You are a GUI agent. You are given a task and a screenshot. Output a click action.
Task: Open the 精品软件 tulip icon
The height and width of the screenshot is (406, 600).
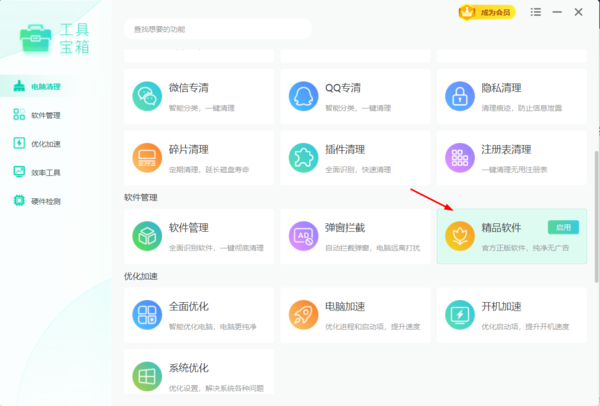click(460, 236)
